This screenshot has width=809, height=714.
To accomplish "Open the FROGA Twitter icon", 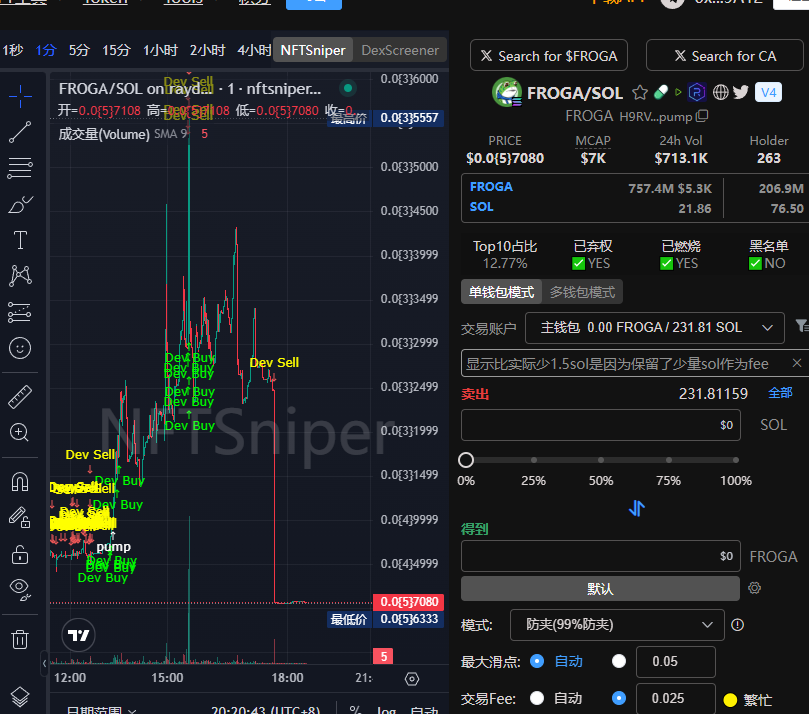I will pyautogui.click(x=741, y=92).
